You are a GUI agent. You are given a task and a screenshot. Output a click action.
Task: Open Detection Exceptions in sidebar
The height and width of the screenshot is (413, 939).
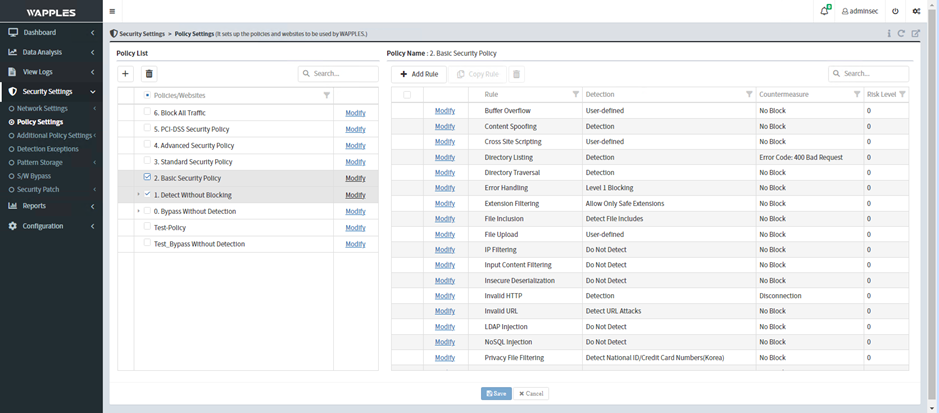[47, 149]
